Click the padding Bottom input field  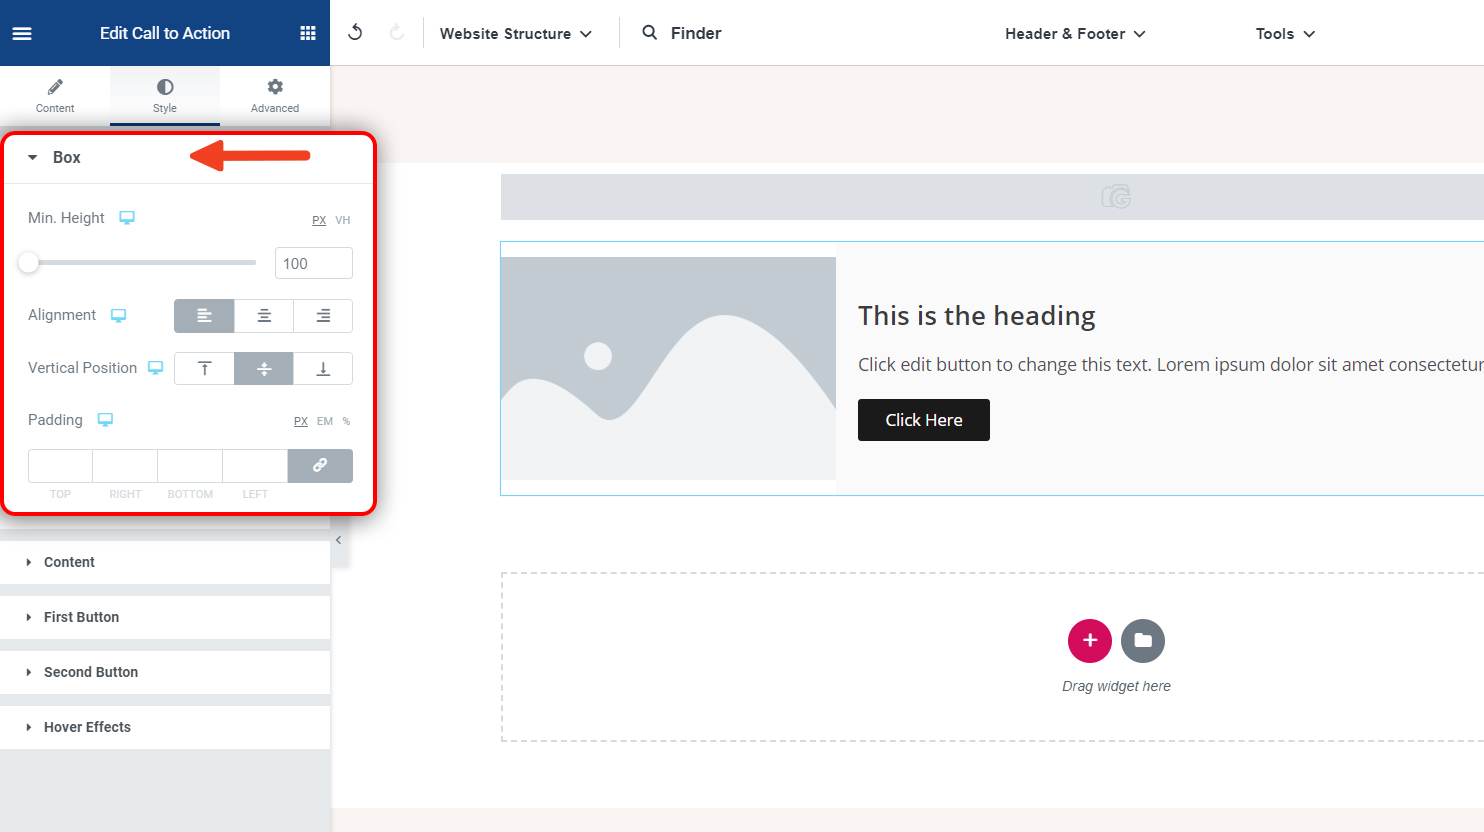tap(190, 466)
